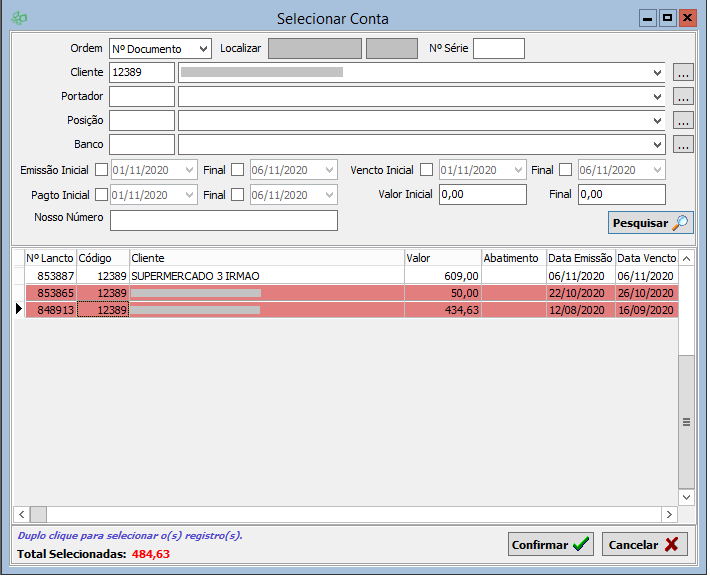Click the Confirmar button

pyautogui.click(x=550, y=545)
